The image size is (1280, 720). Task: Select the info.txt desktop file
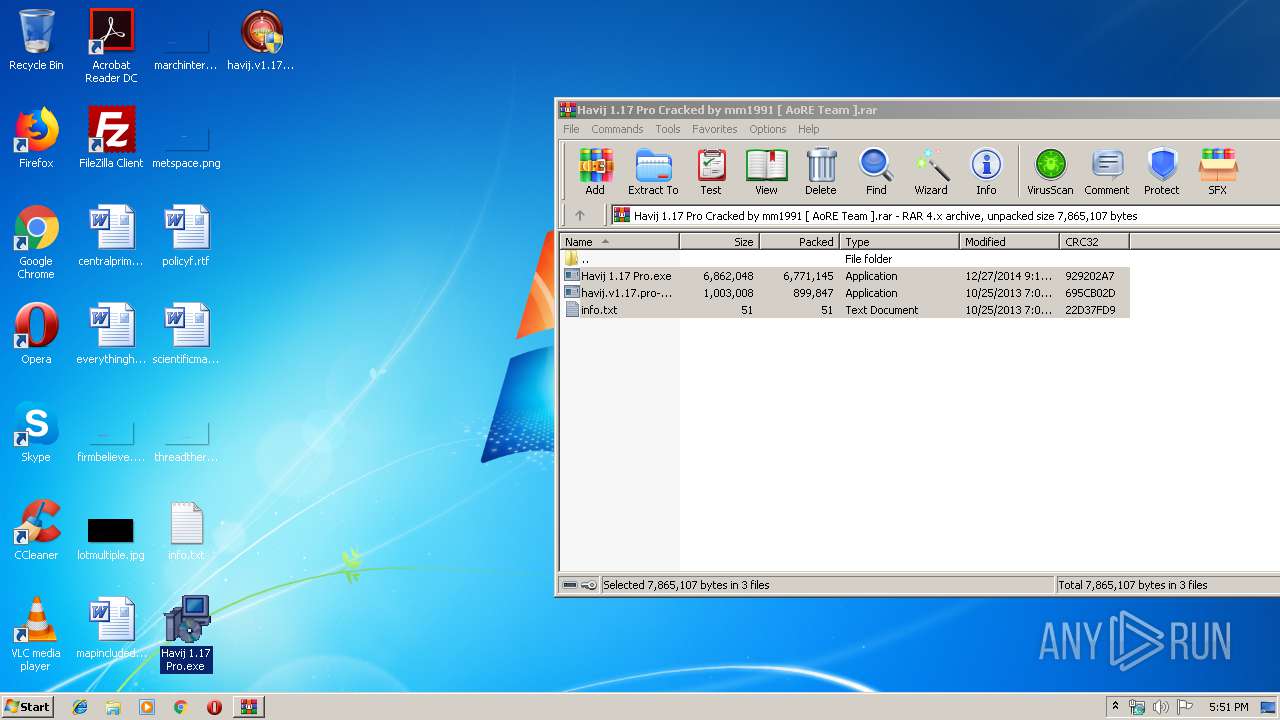(186, 530)
